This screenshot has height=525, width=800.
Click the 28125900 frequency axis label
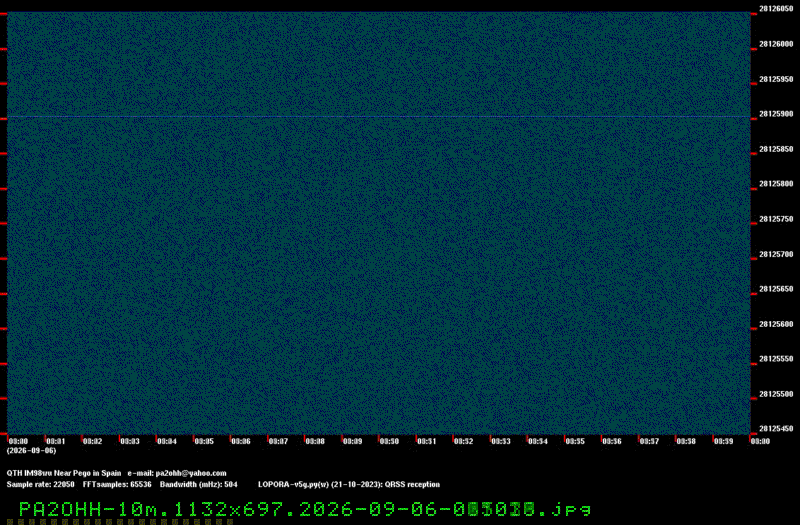[x=776, y=114]
